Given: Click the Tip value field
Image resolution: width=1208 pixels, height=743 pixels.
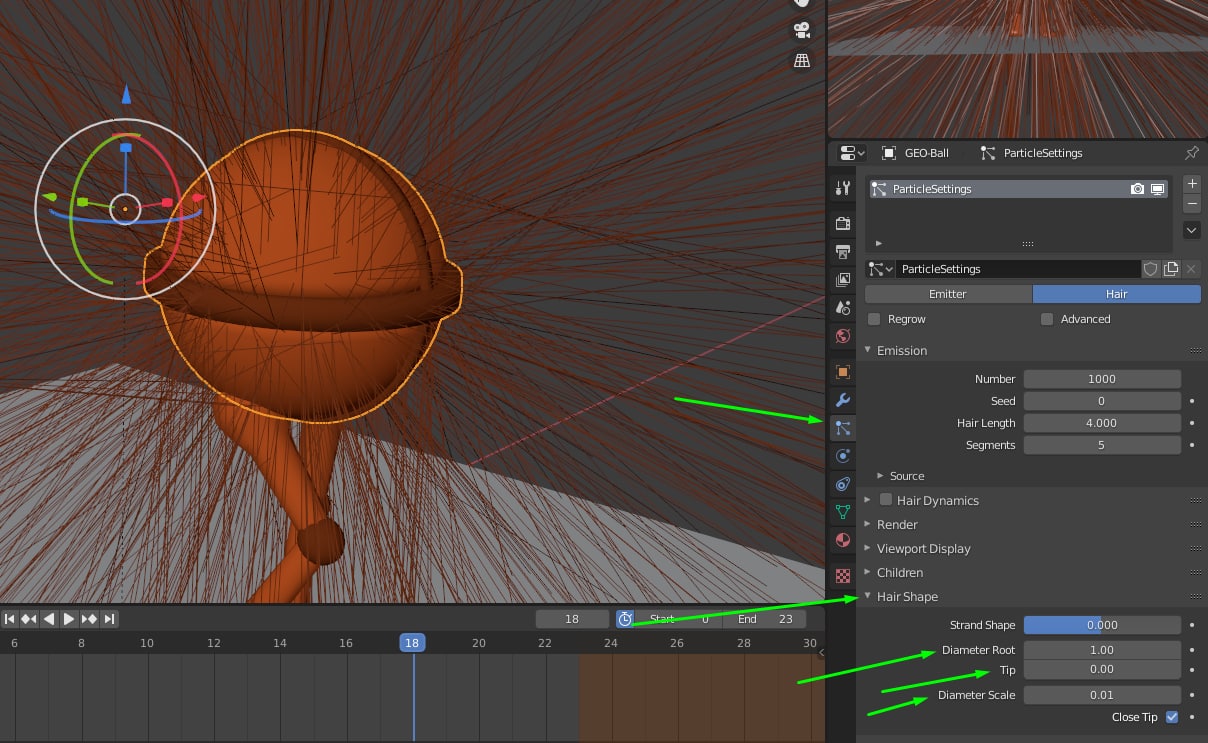Looking at the screenshot, I should (1102, 669).
